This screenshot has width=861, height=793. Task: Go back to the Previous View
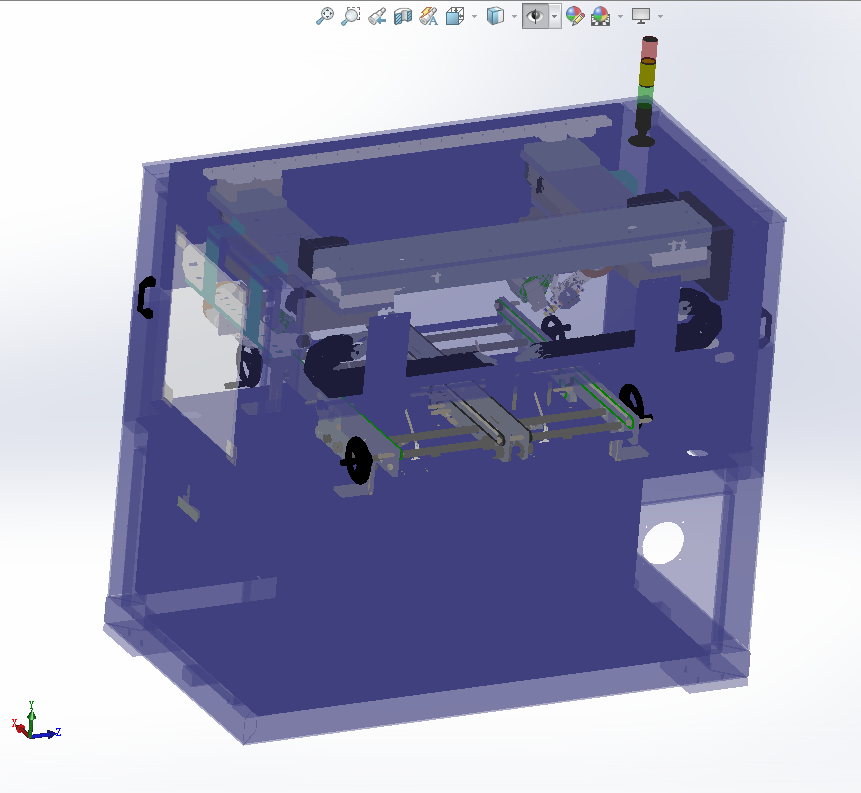click(x=377, y=16)
